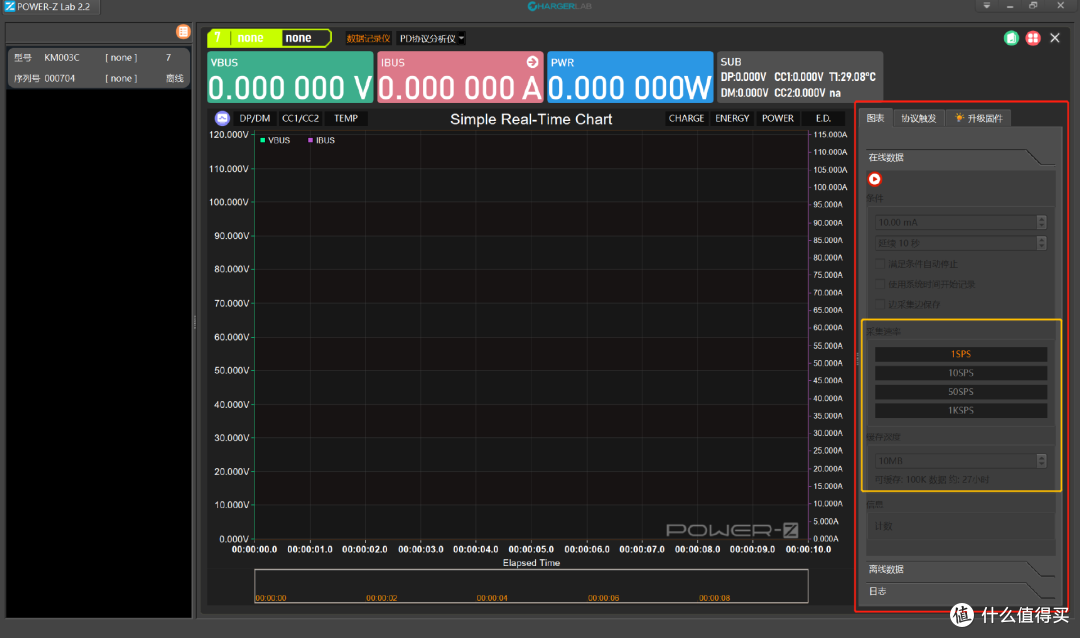The image size is (1080, 638).
Task: Click the IBUS direction arrow icon
Action: (532, 62)
